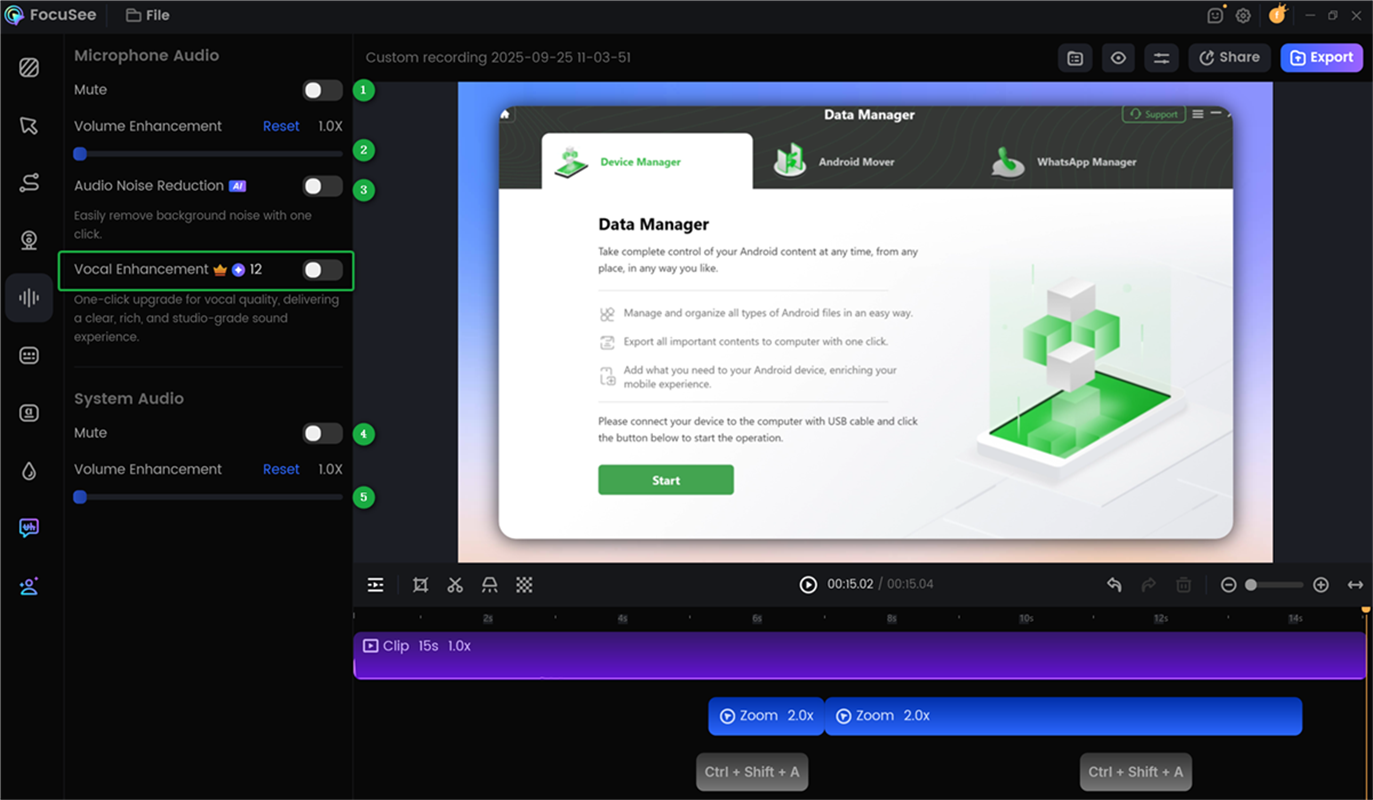Click the mosaic checkerboard tool
The height and width of the screenshot is (800, 1373).
pyautogui.click(x=524, y=585)
